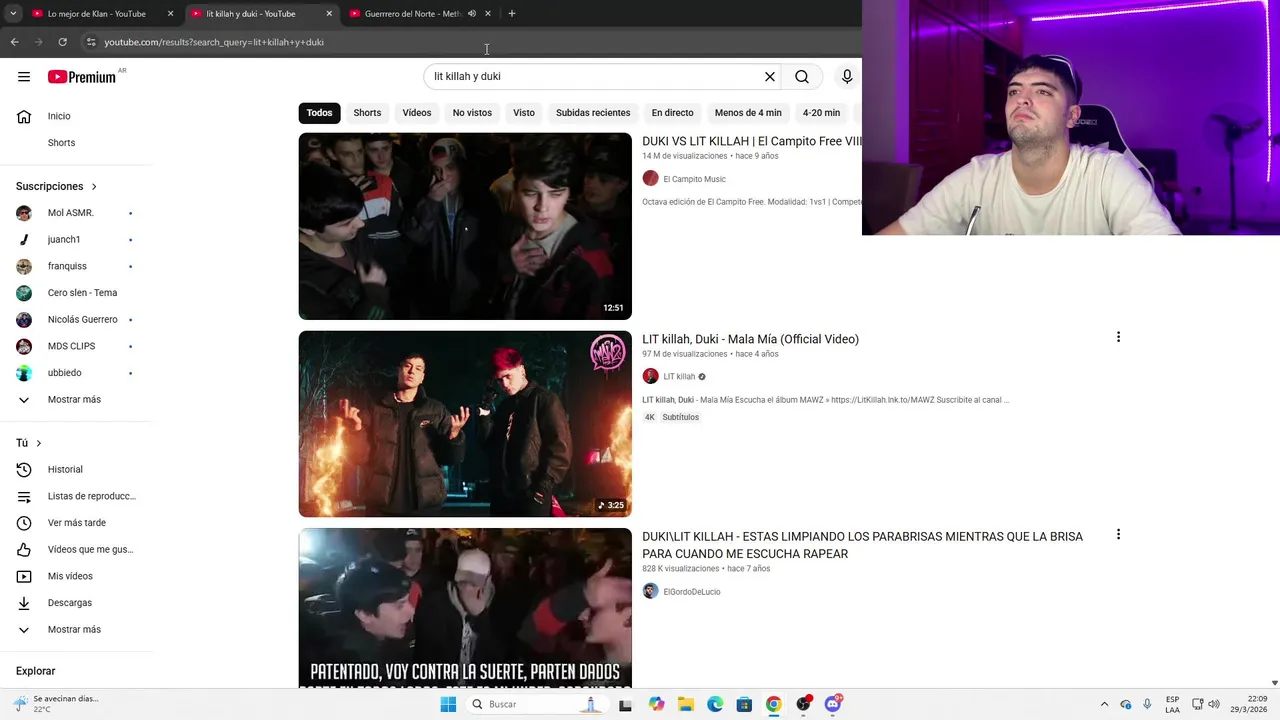Select the '4-20 min' filter chip
The width and height of the screenshot is (1280, 720).
click(x=821, y=113)
